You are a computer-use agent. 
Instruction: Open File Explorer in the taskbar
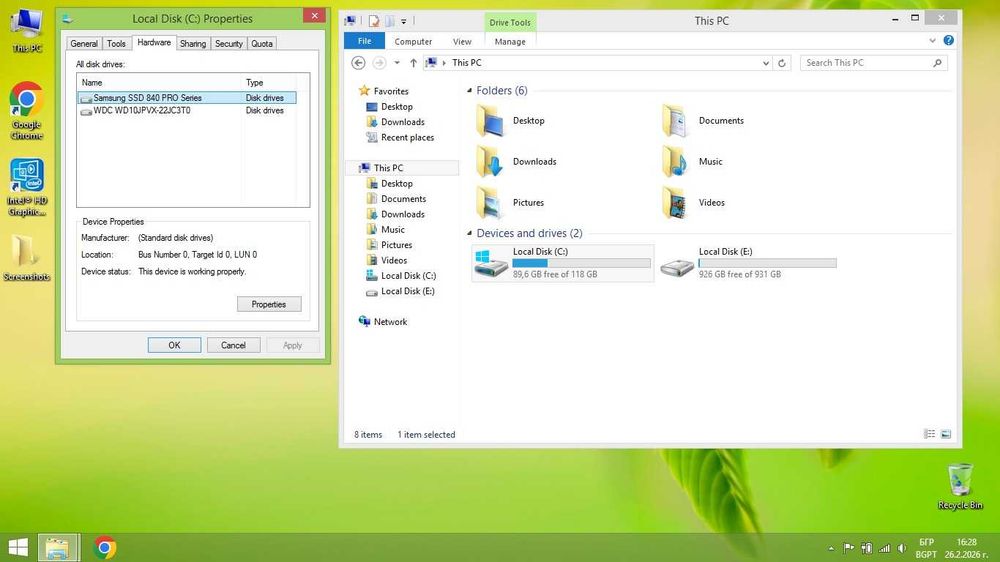[58, 547]
